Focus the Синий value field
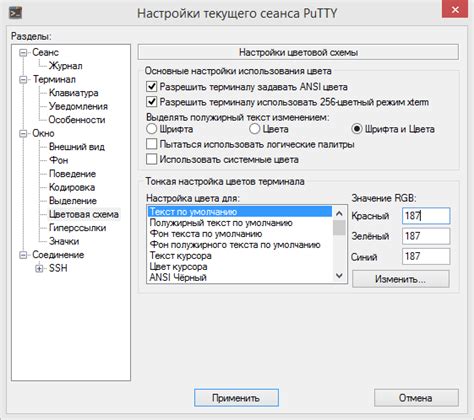This screenshot has width=474, height=420. (x=426, y=256)
